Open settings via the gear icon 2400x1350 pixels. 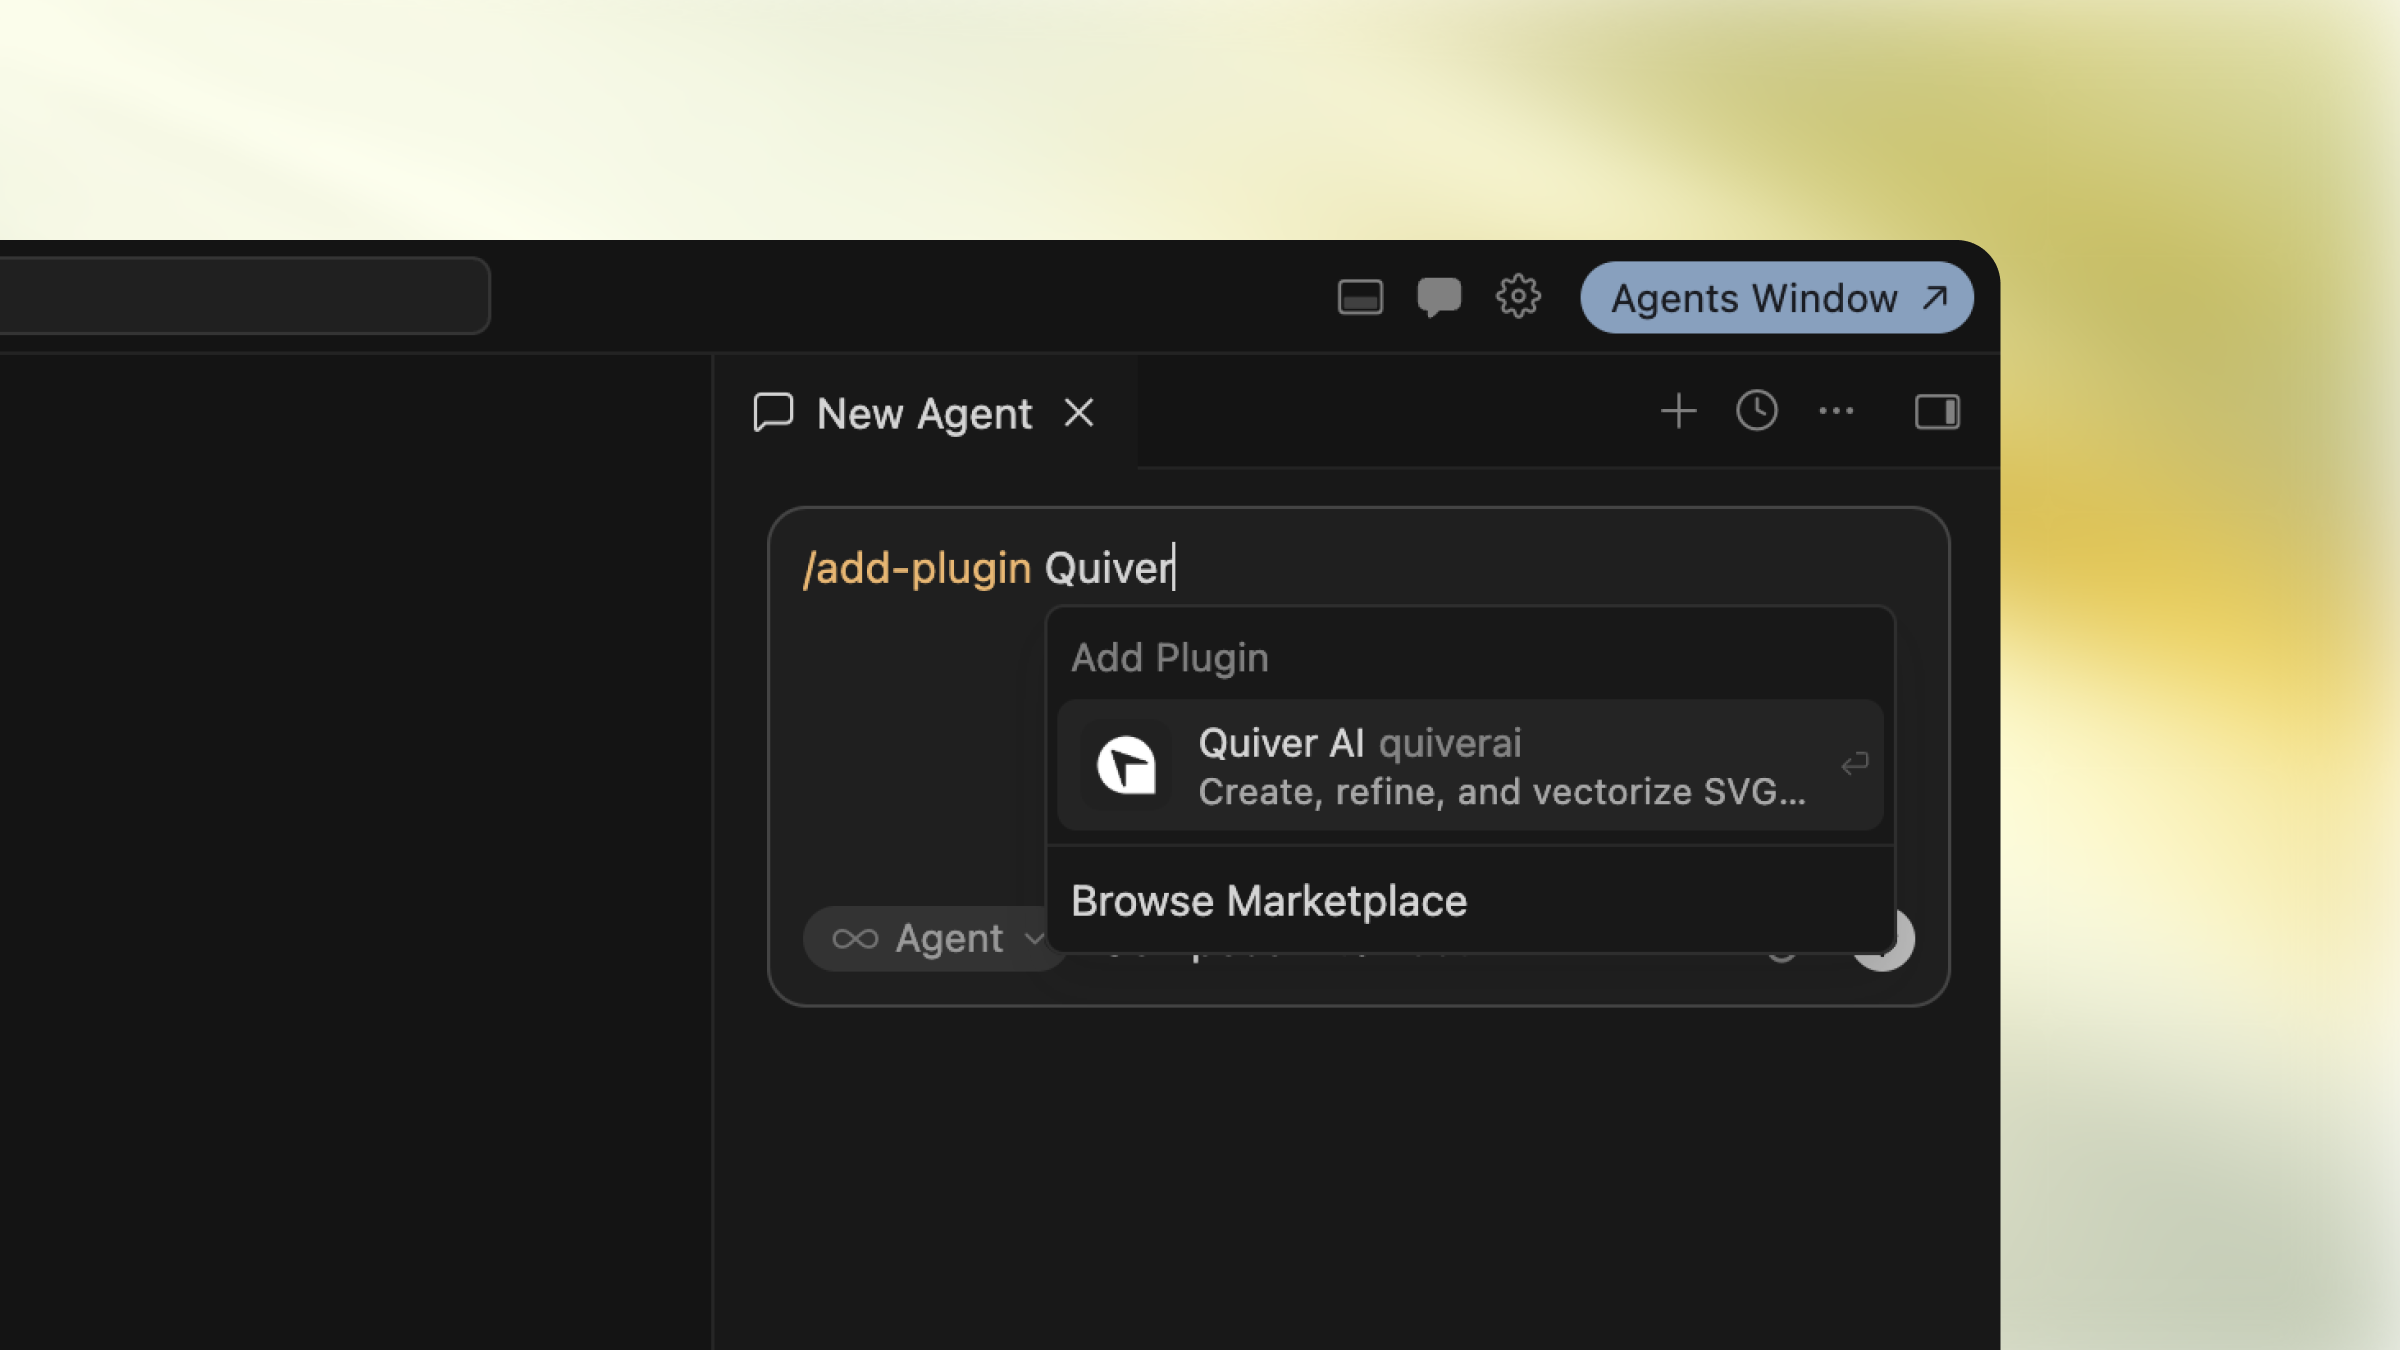tap(1518, 296)
